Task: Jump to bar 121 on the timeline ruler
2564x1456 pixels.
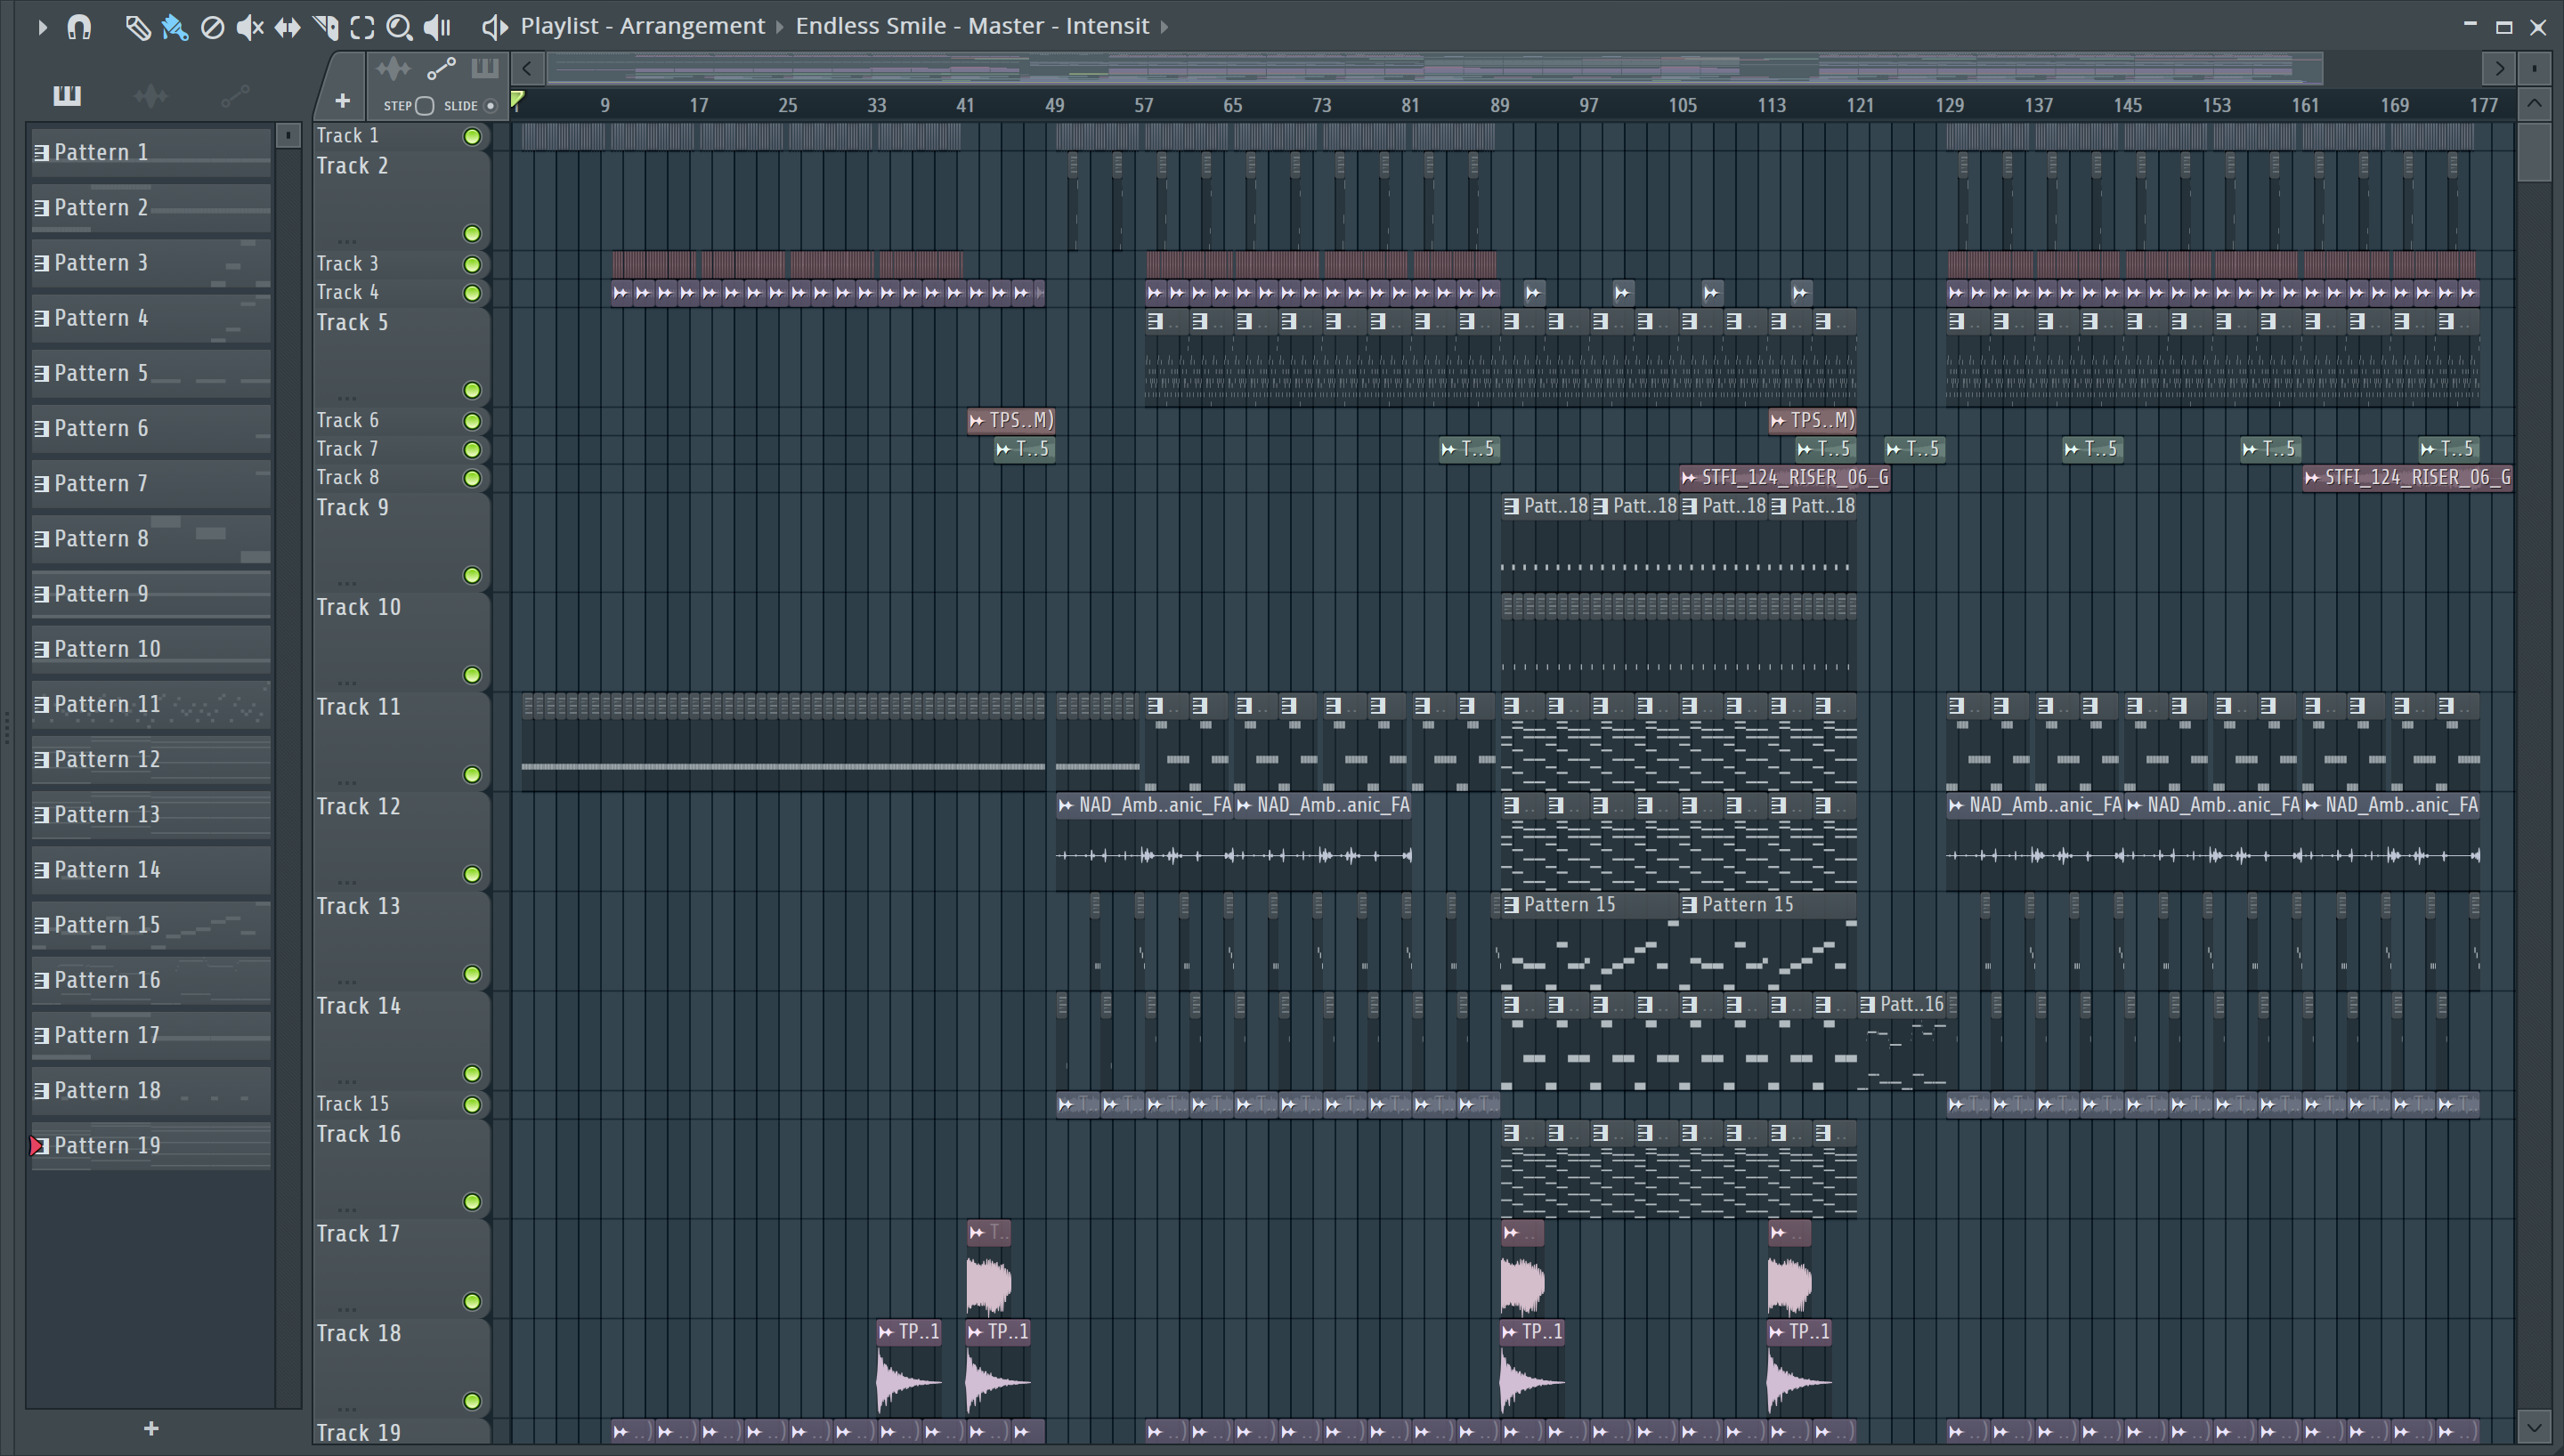Action: tap(1860, 105)
